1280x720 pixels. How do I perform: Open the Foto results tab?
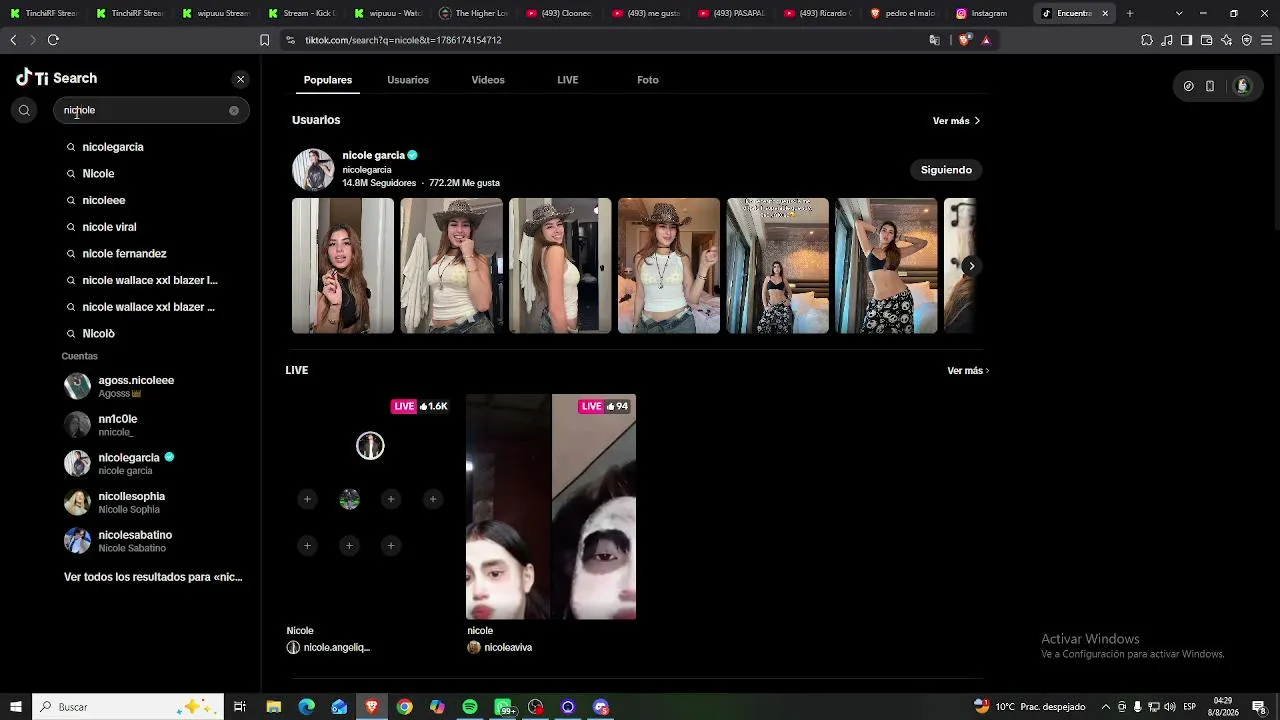pyautogui.click(x=648, y=80)
